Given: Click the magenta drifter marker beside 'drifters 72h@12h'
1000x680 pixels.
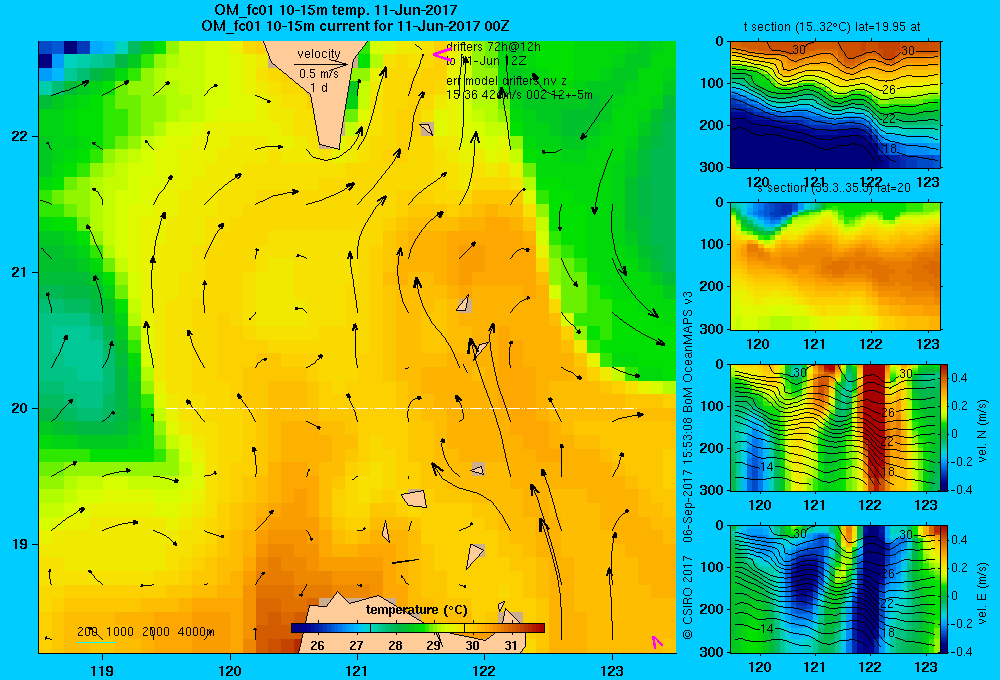Looking at the screenshot, I should point(442,55).
